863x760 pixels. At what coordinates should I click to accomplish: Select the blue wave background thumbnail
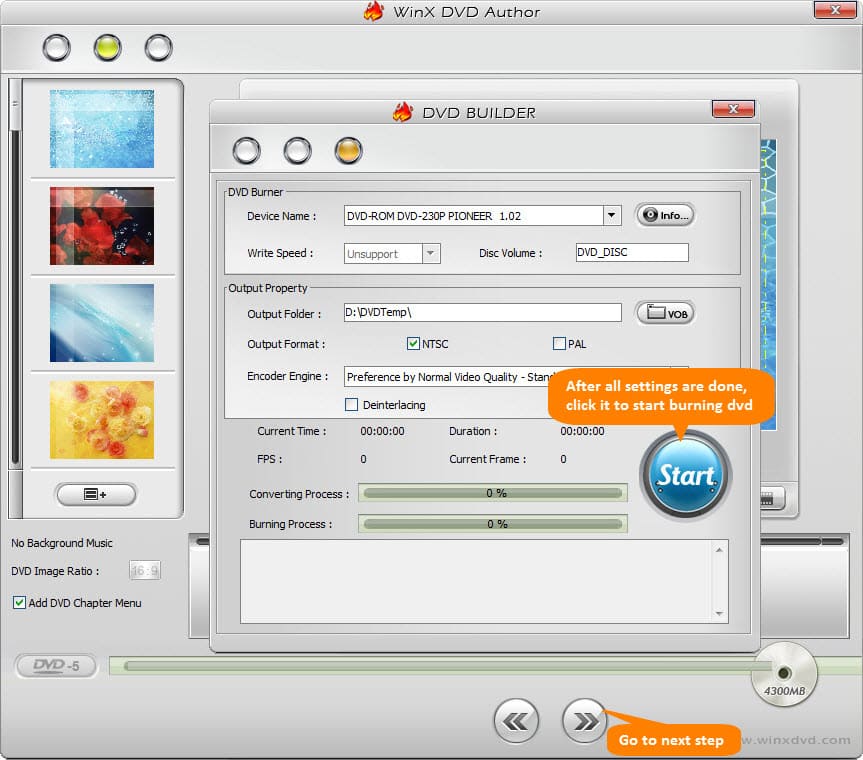[x=102, y=322]
